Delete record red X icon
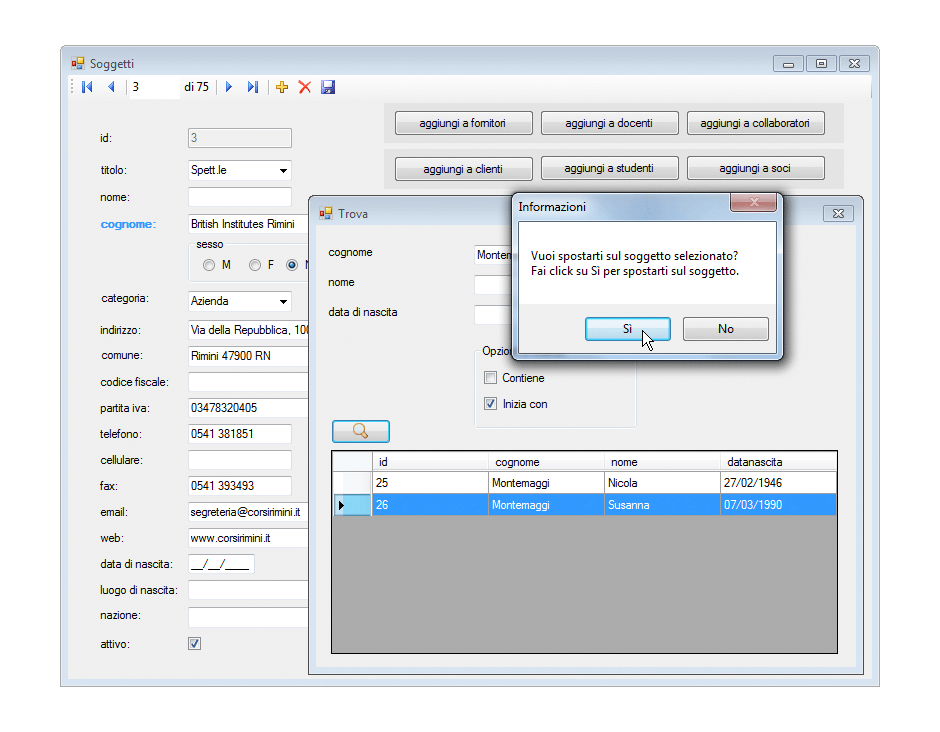This screenshot has width=940, height=732. point(305,87)
